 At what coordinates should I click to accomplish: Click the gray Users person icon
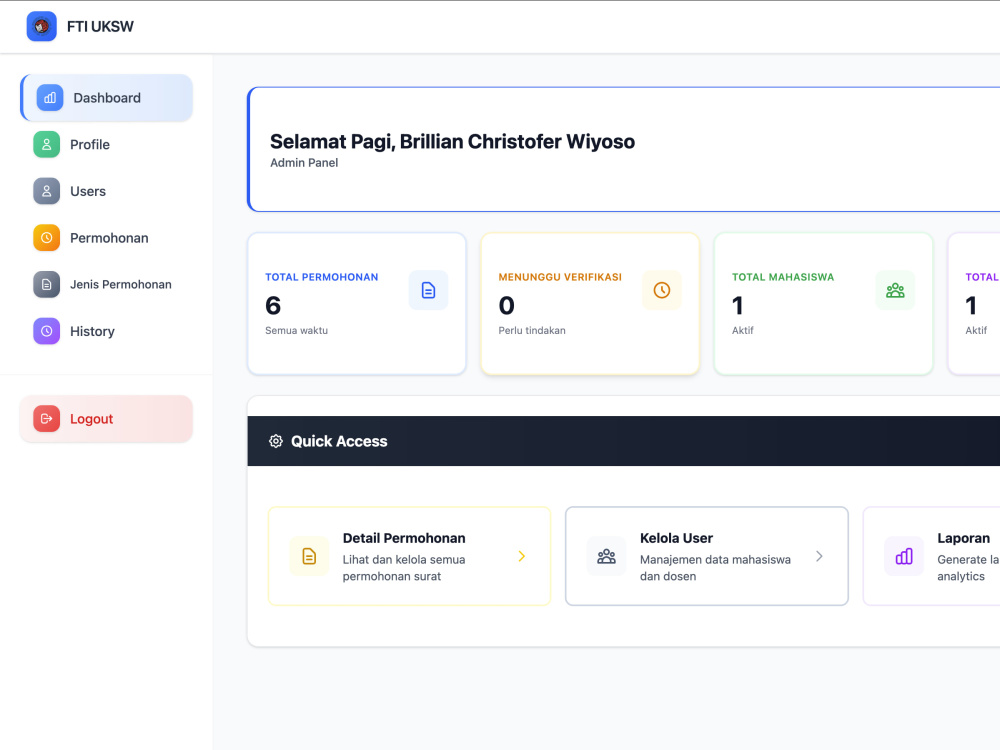tap(47, 191)
